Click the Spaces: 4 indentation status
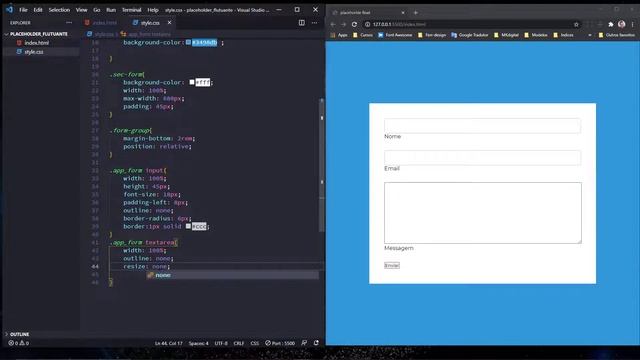The height and width of the screenshot is (360, 640). [x=198, y=343]
